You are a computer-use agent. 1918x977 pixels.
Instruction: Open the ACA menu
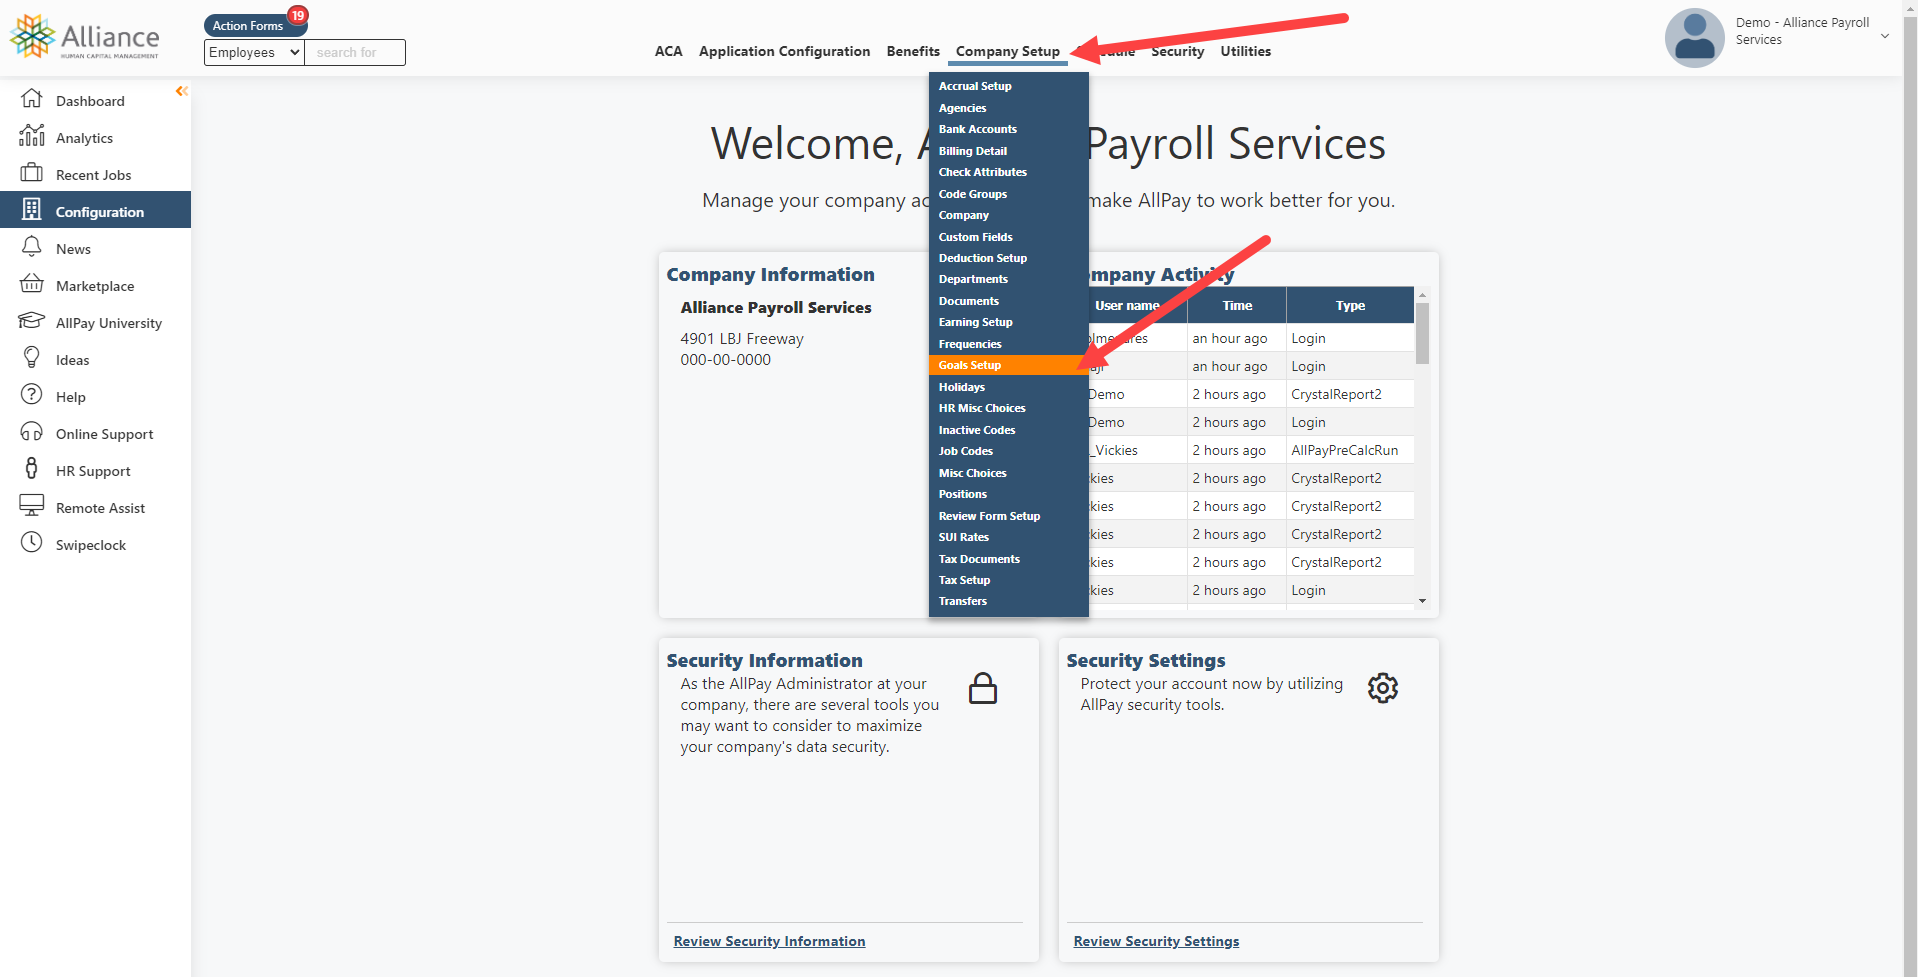668,51
